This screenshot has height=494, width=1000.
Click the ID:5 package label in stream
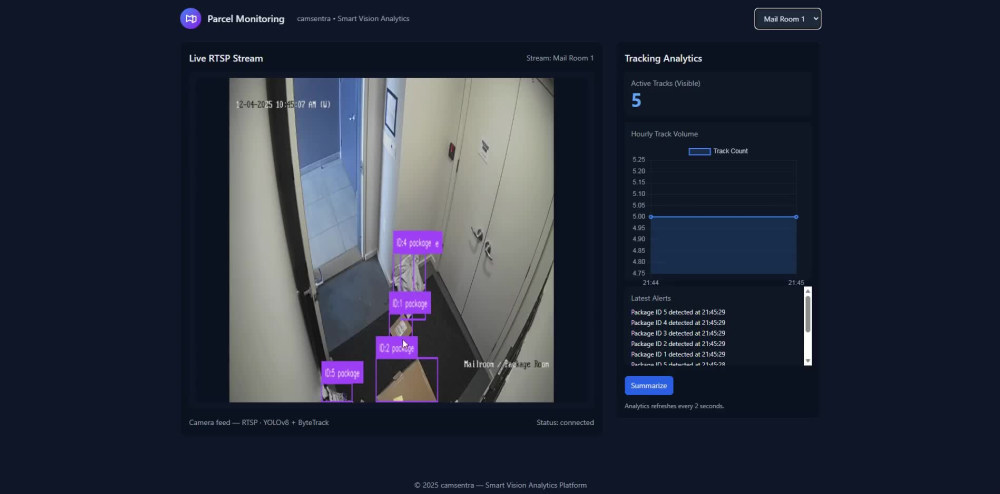[x=342, y=373]
